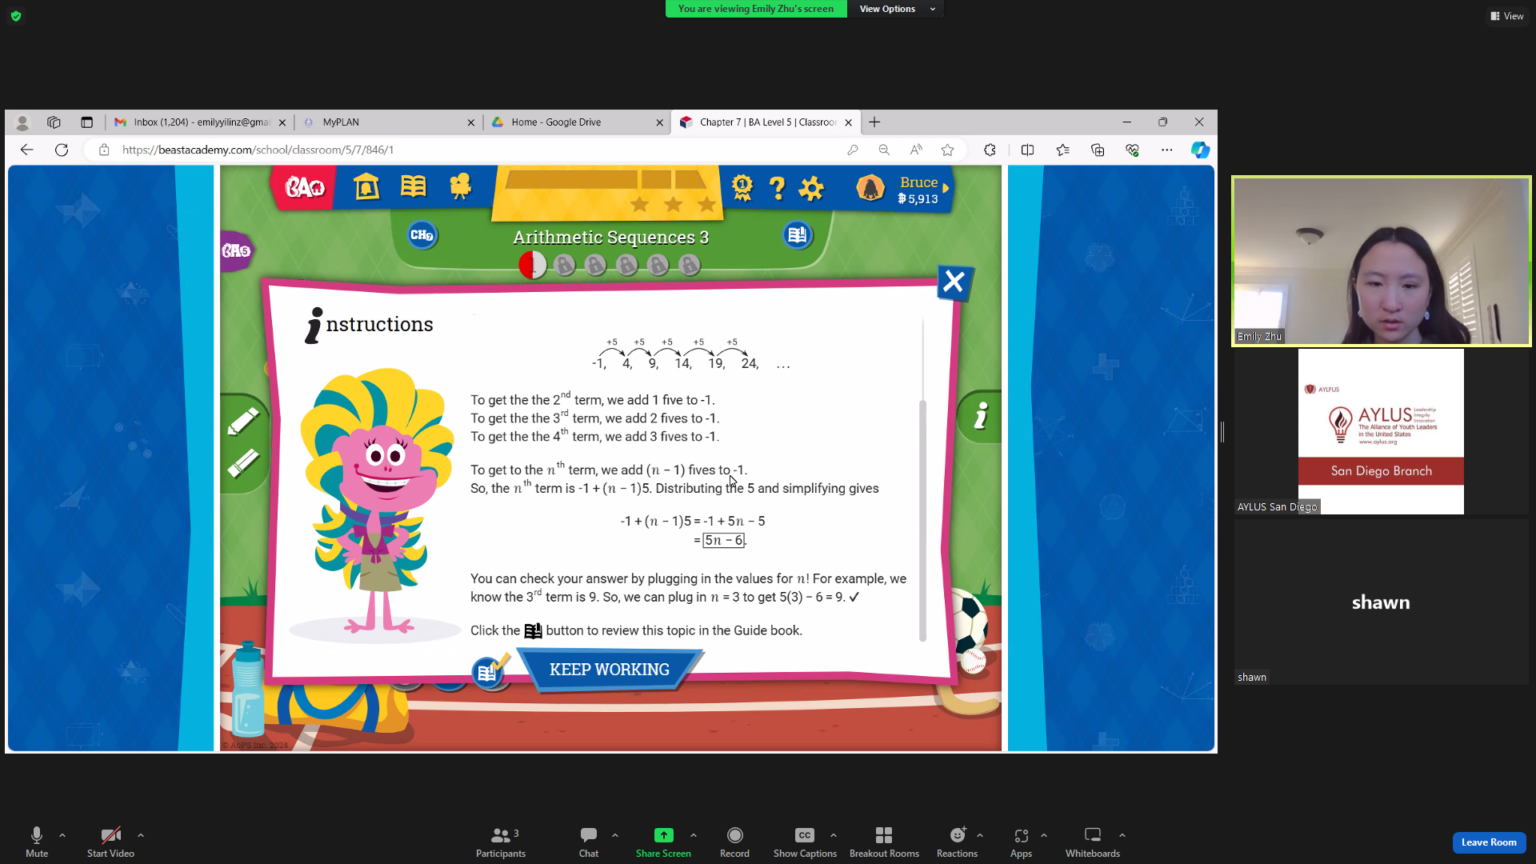Open the Participants panel
Viewport: 1536px width, 864px height.
tap(501, 842)
